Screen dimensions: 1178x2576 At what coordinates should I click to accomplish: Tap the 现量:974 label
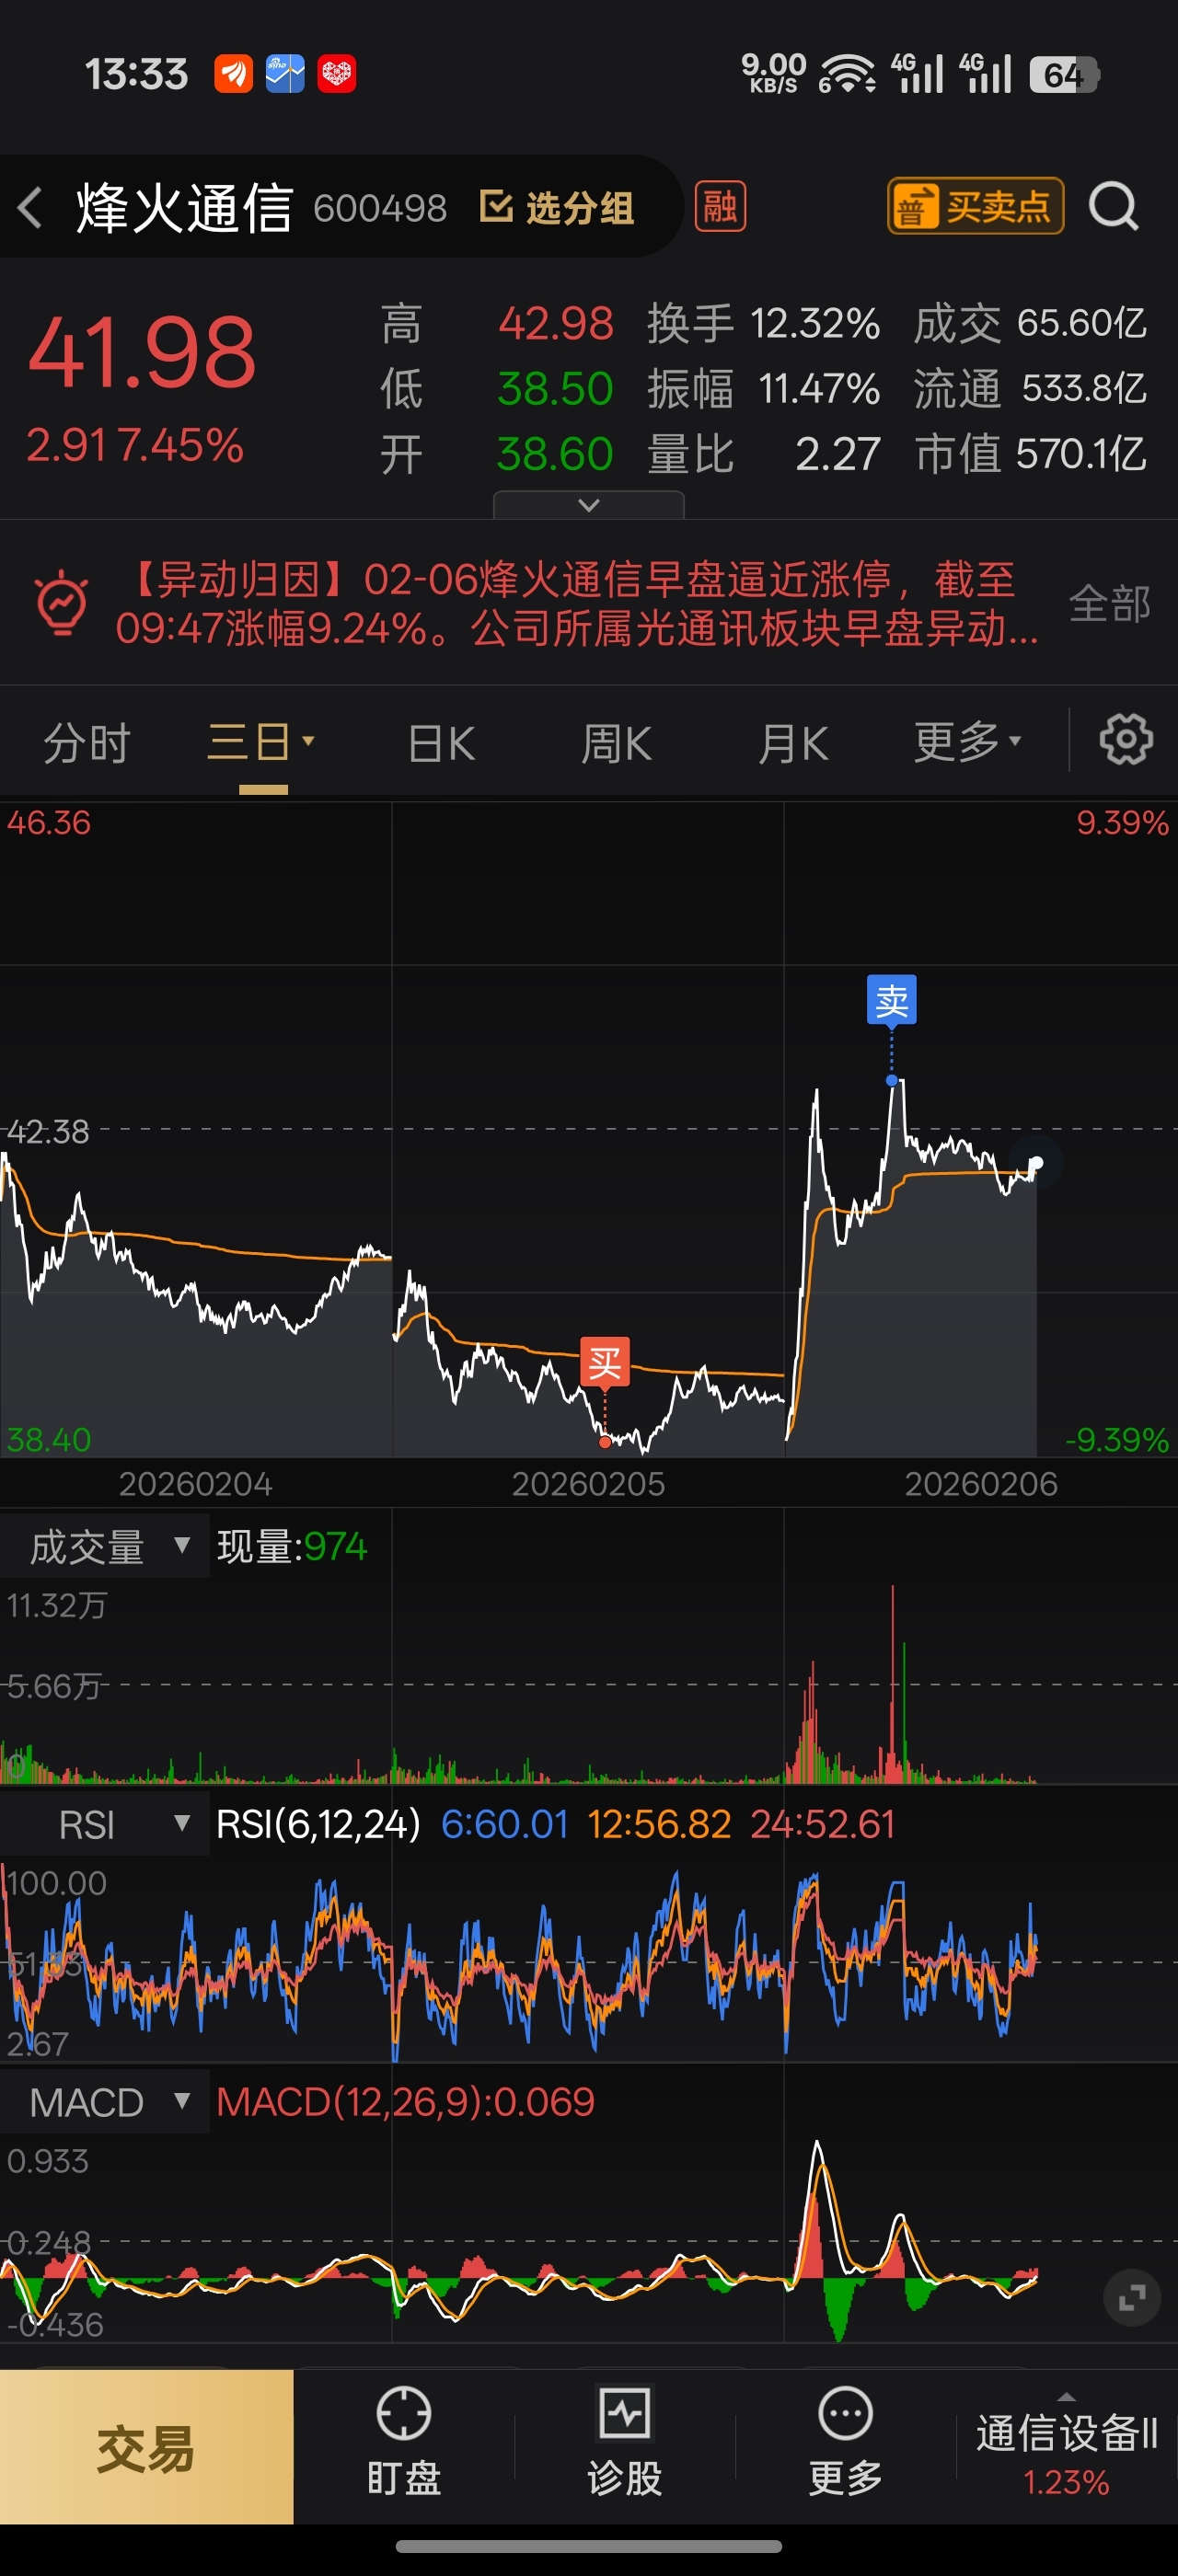click(x=292, y=1546)
